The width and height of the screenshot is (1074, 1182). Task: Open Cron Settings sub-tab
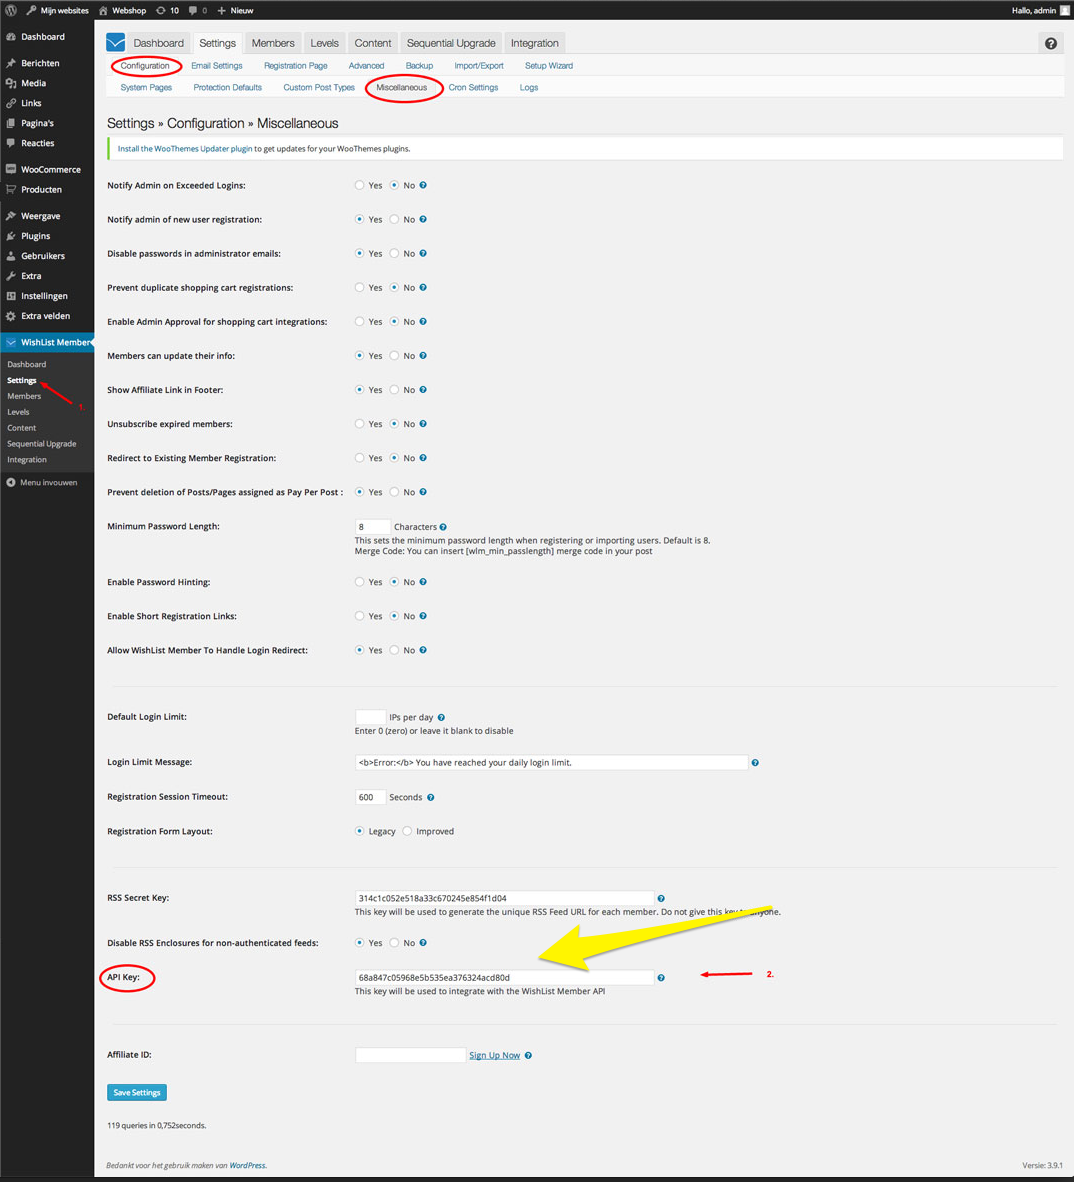[x=473, y=87]
